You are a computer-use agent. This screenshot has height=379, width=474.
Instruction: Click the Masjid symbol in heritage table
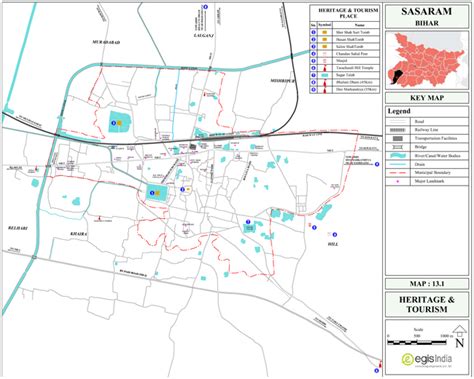pos(324,61)
